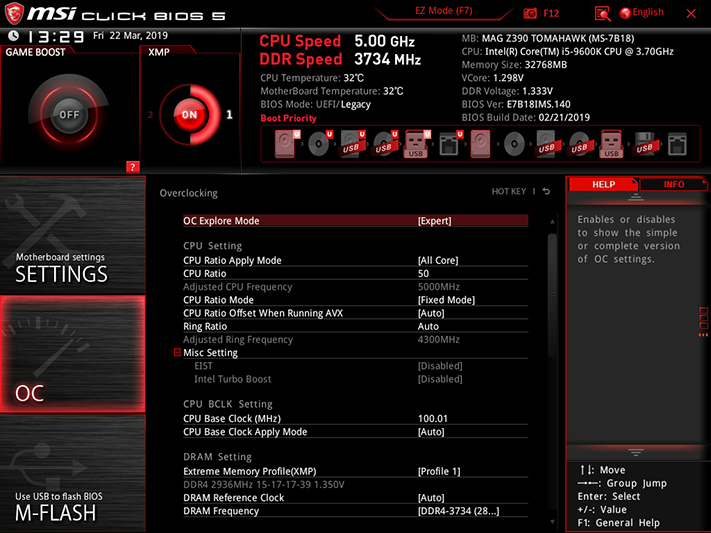Viewport: 711px width, 533px height.
Task: Expand the side panel with the triple arrow
Action: point(703,335)
